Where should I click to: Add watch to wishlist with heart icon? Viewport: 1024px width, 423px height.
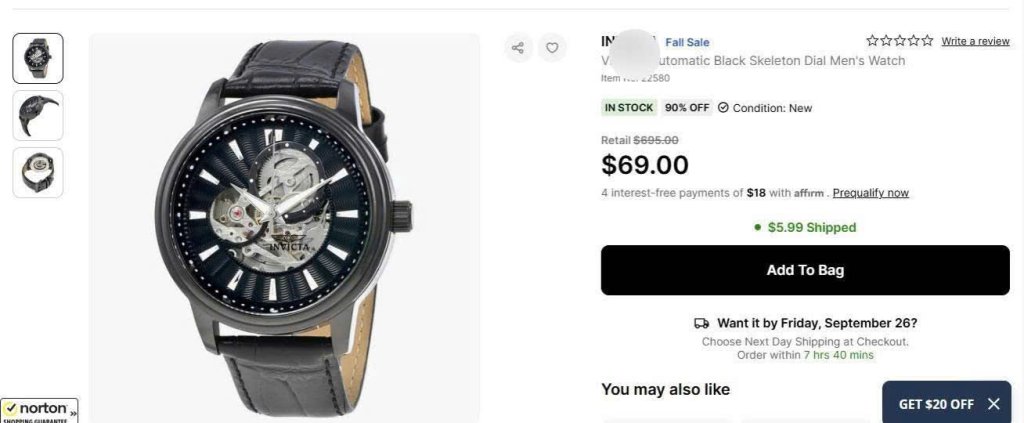[551, 47]
